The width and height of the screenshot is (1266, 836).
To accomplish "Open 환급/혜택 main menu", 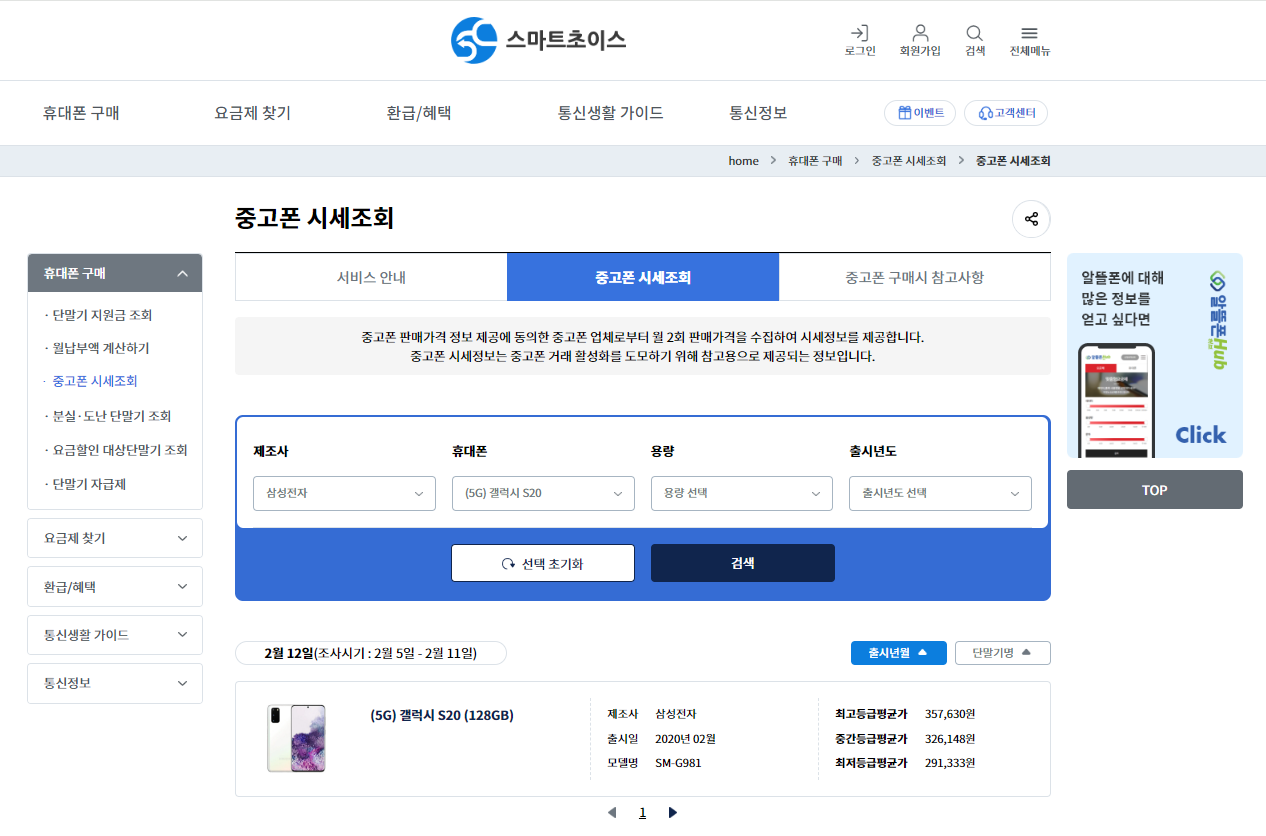I will pyautogui.click(x=419, y=113).
